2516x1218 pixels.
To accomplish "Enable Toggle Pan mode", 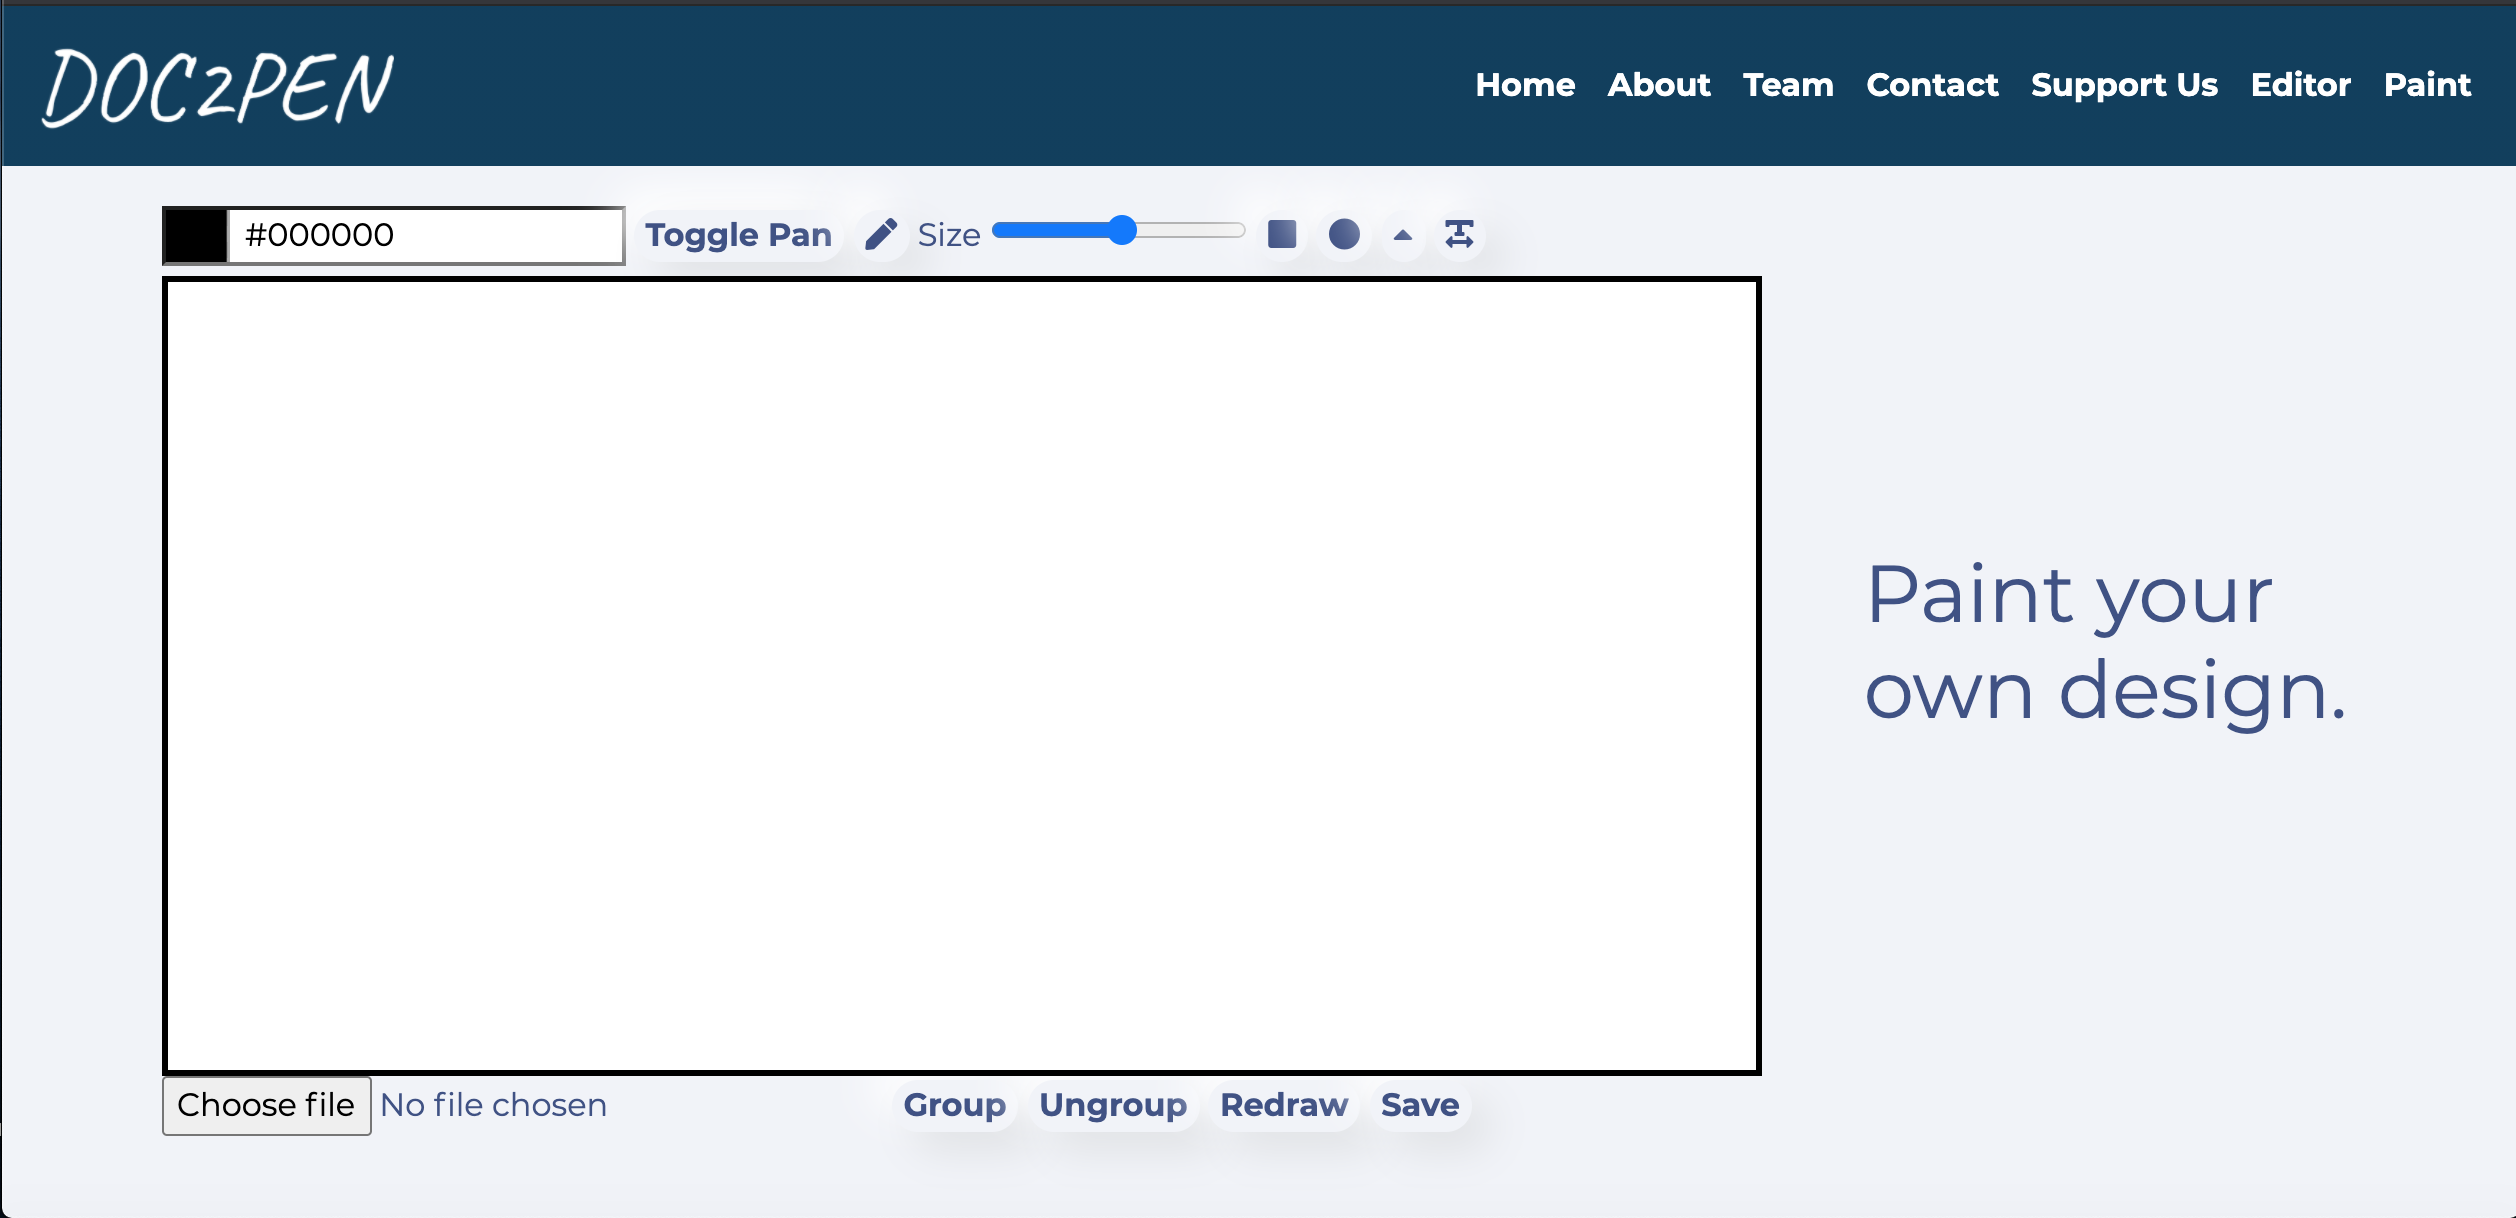I will (738, 234).
